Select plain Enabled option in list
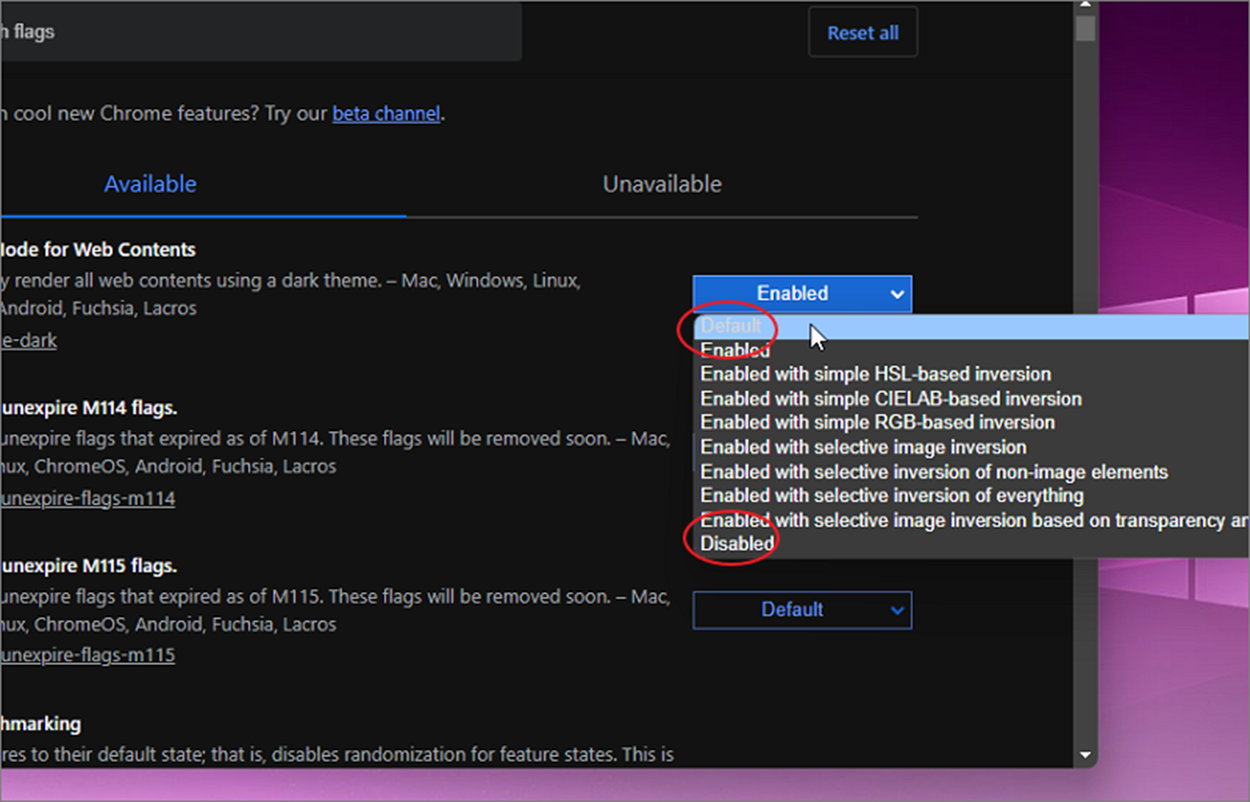Image resolution: width=1250 pixels, height=802 pixels. [971, 350]
